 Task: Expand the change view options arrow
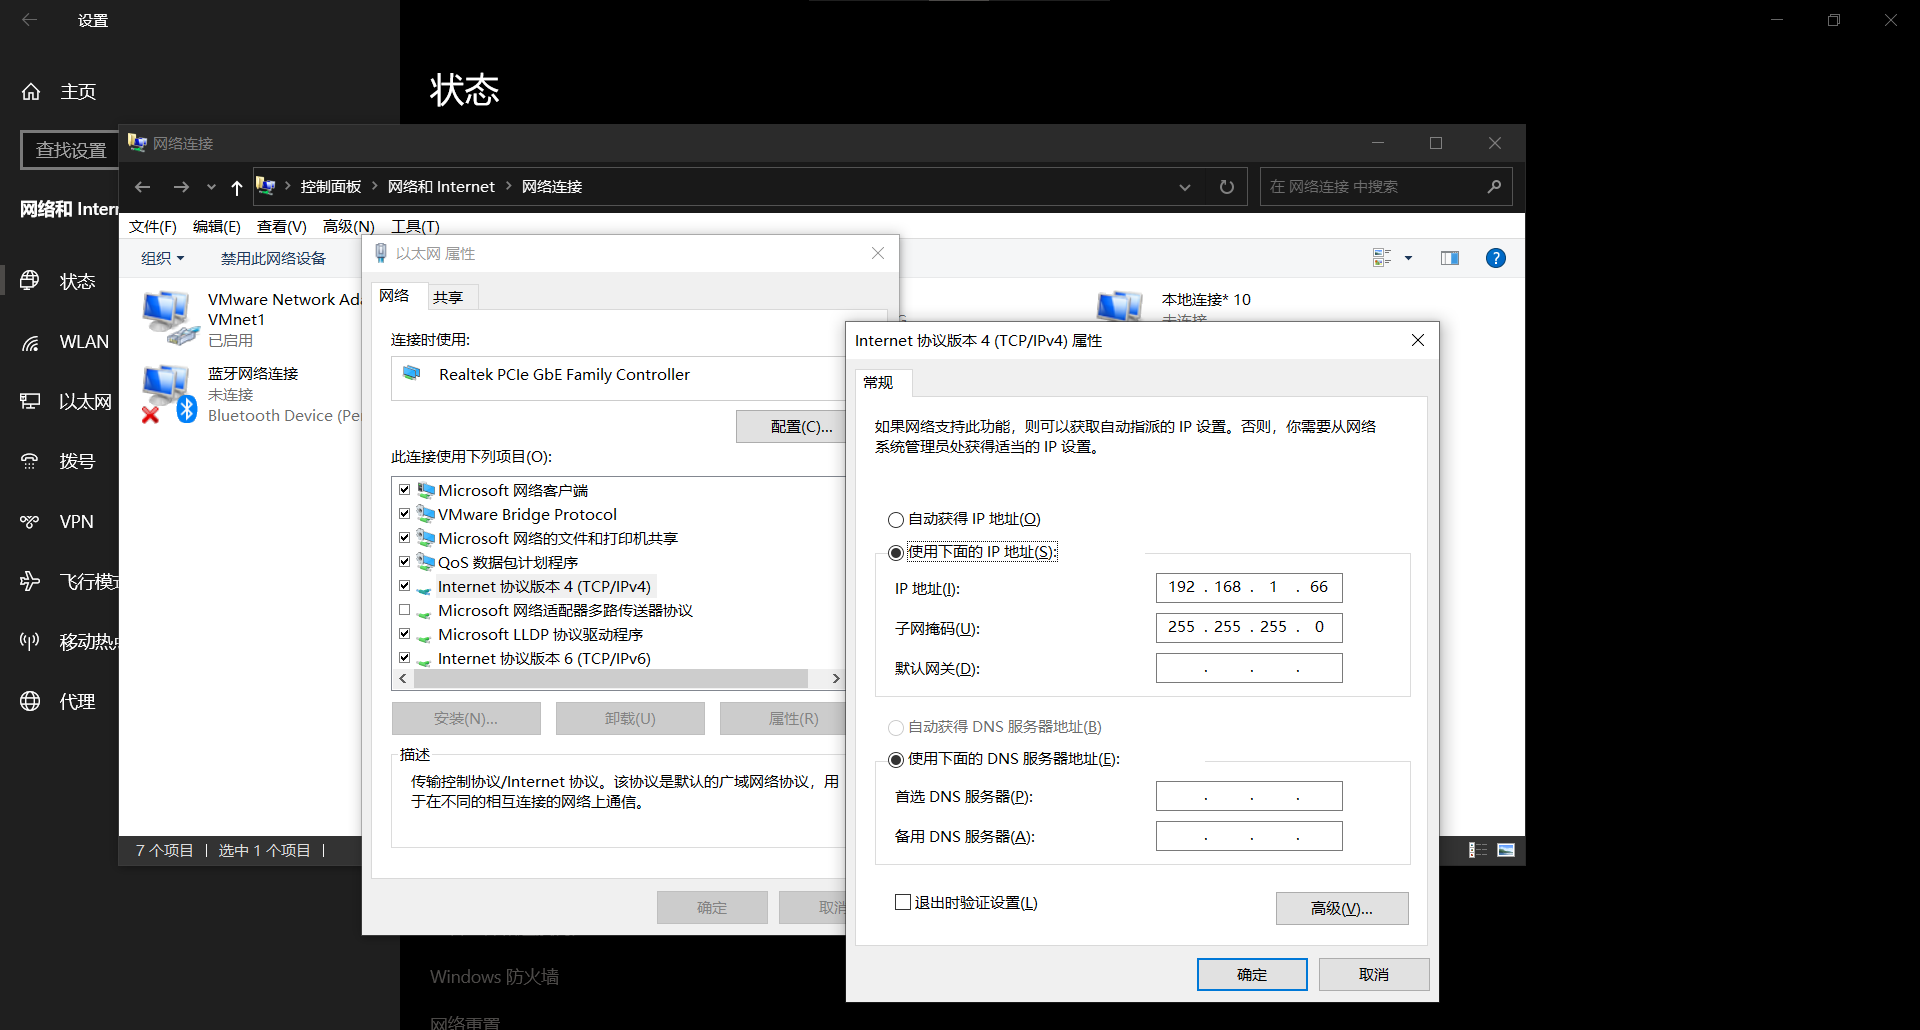(x=1408, y=258)
